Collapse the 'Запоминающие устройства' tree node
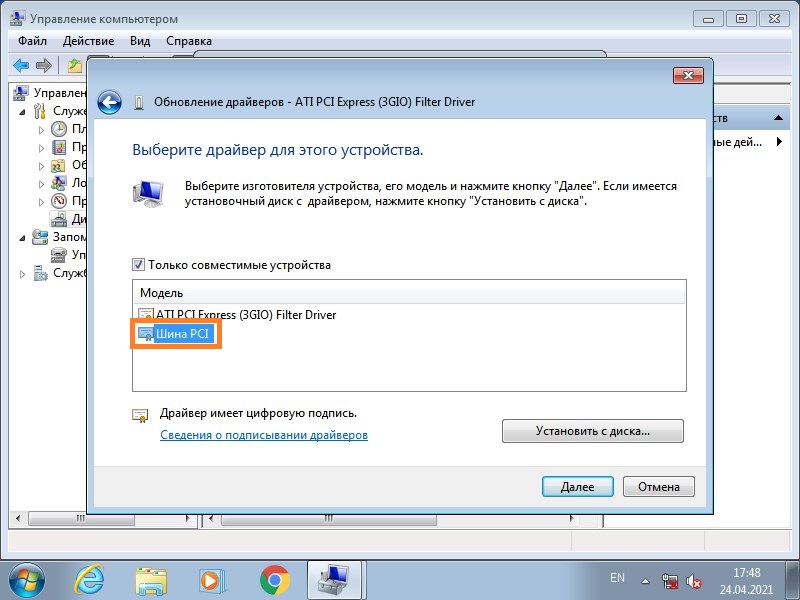This screenshot has width=800, height=600. [x=24, y=238]
